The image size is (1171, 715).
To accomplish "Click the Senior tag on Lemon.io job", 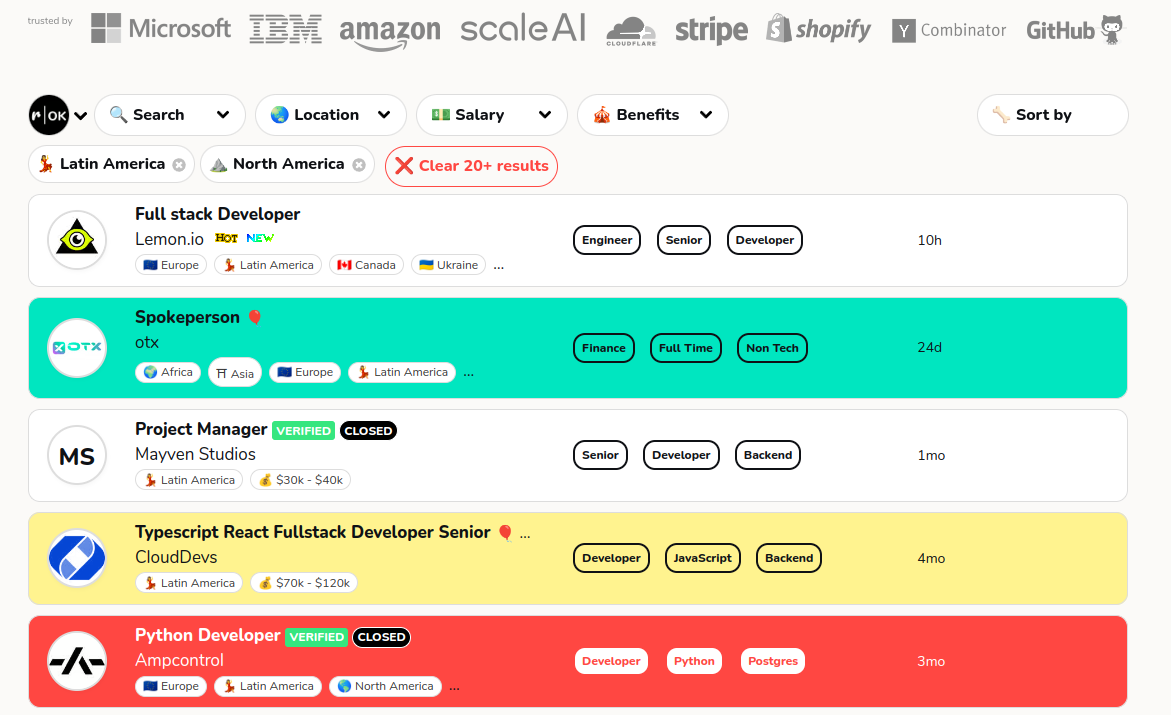I will pyautogui.click(x=684, y=240).
